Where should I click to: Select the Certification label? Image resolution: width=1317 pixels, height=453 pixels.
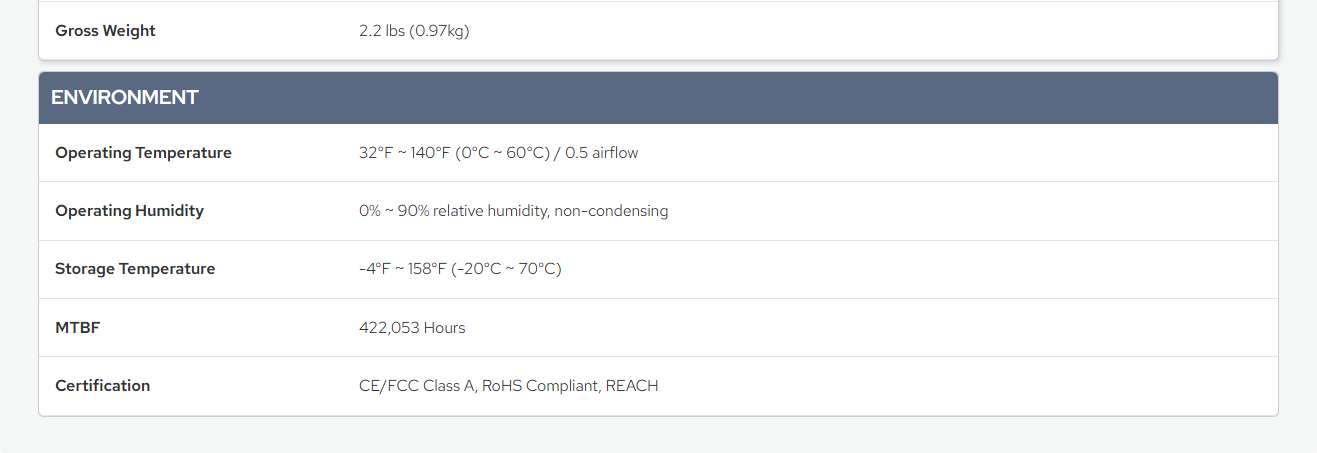[x=103, y=386]
